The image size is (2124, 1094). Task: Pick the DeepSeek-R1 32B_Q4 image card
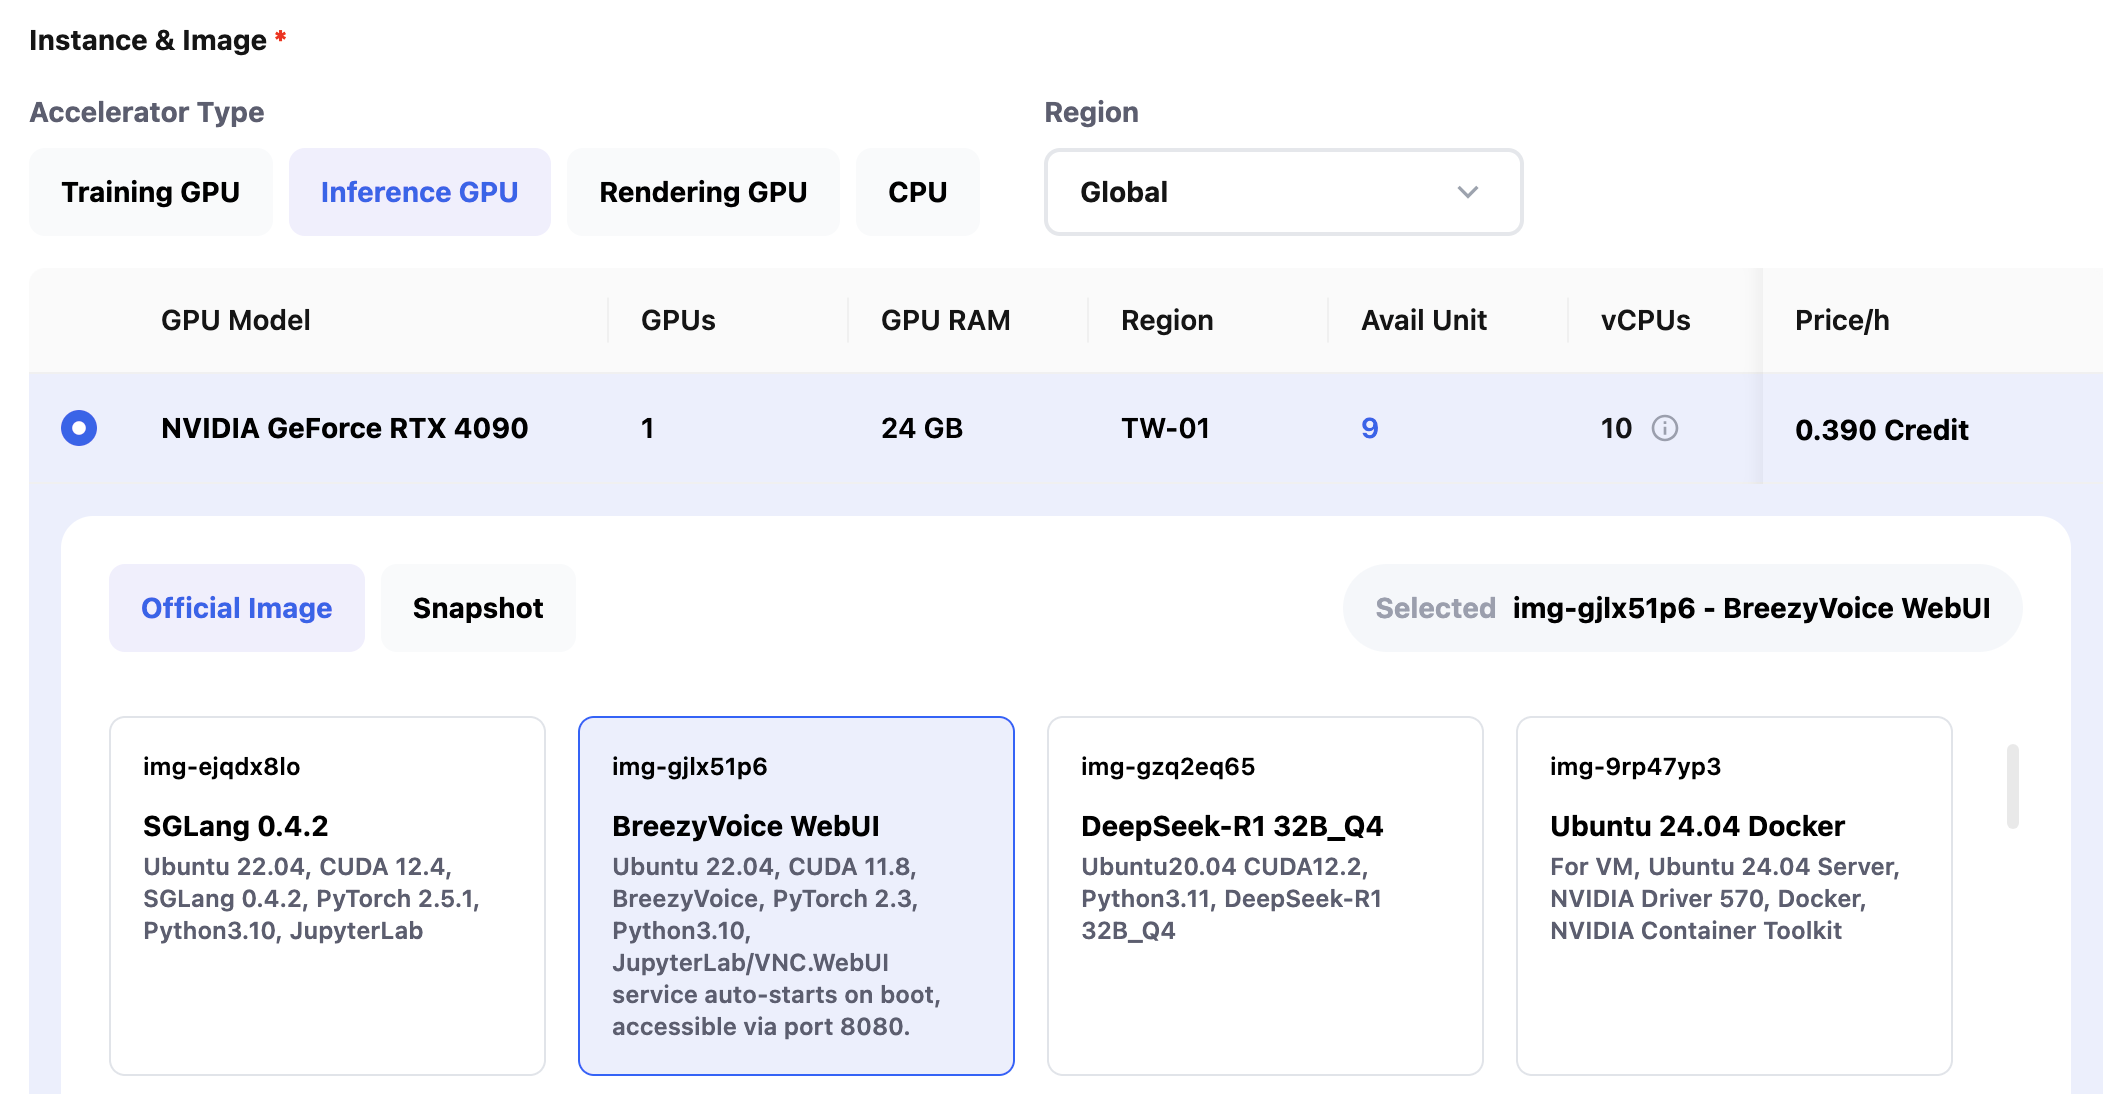[x=1265, y=895]
